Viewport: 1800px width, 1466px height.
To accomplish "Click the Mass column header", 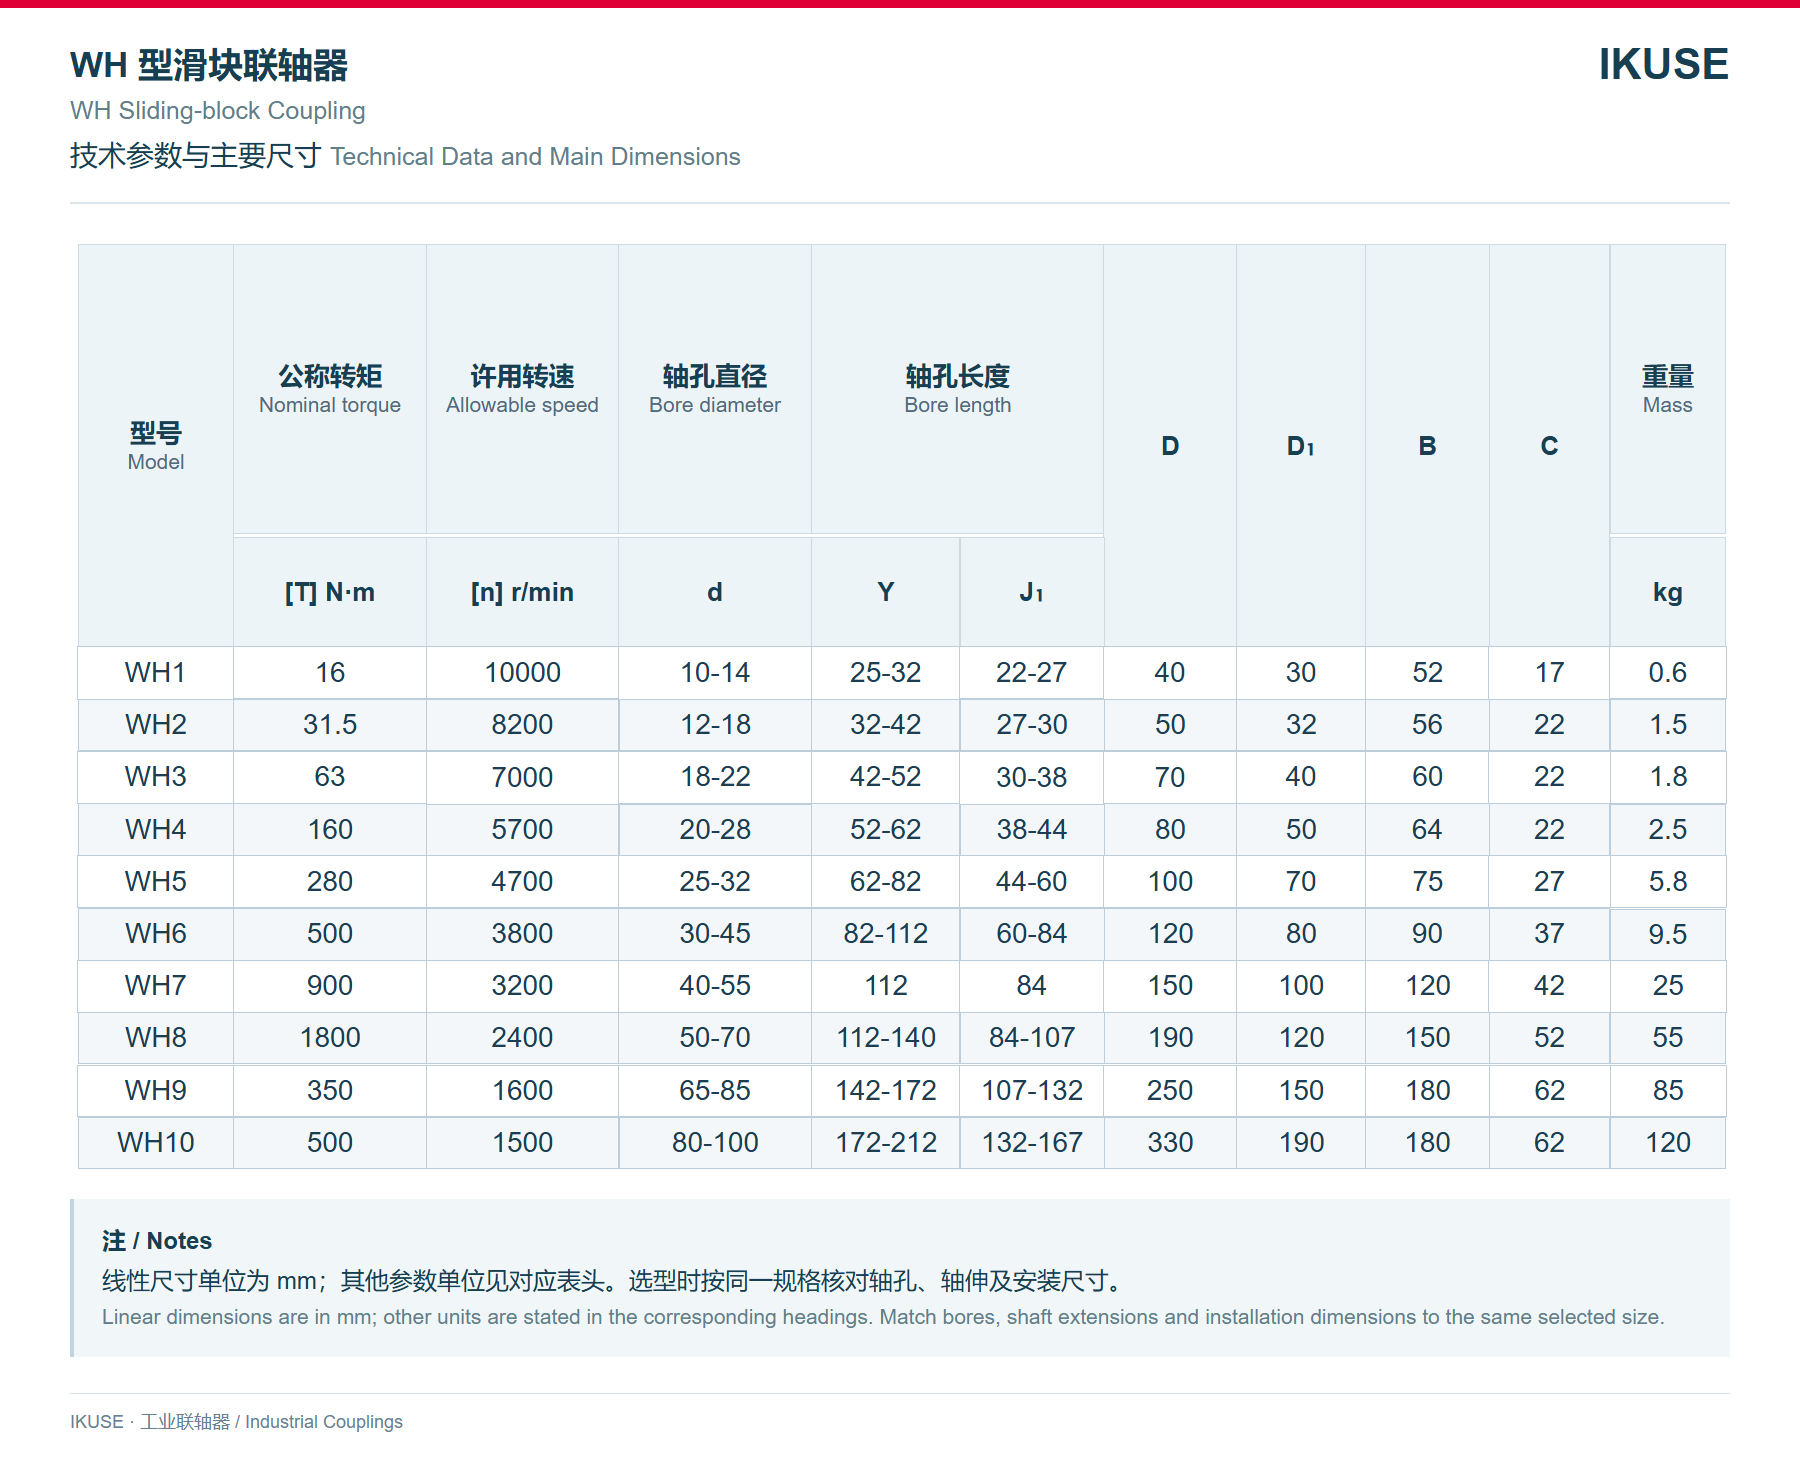I will click(x=1667, y=389).
